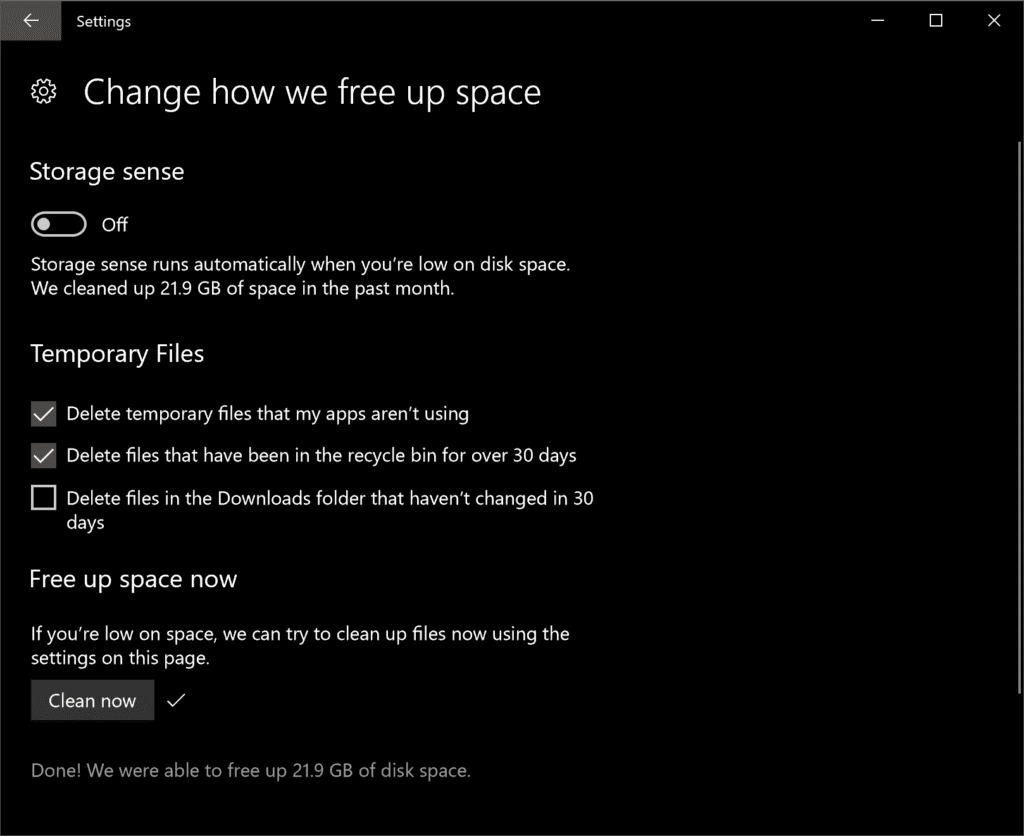Click the Temporary Files section heading
1024x836 pixels.
[x=117, y=353]
